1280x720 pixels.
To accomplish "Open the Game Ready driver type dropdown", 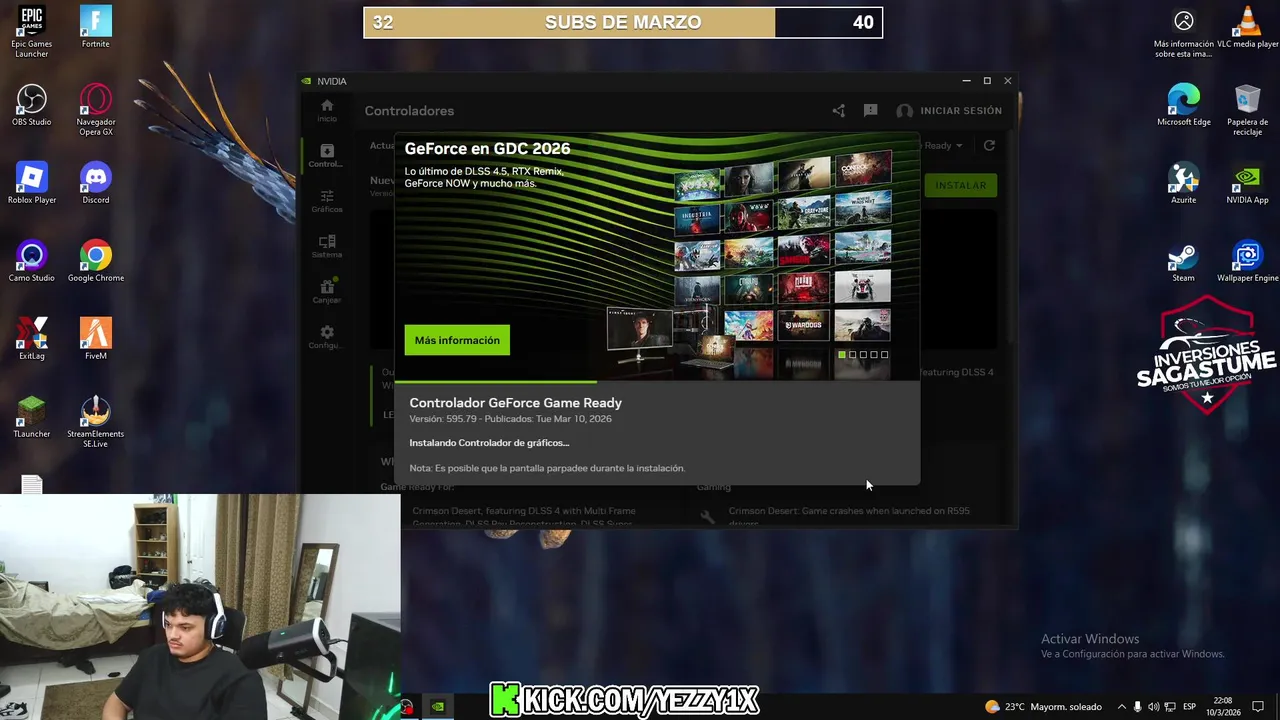I will click(x=942, y=145).
